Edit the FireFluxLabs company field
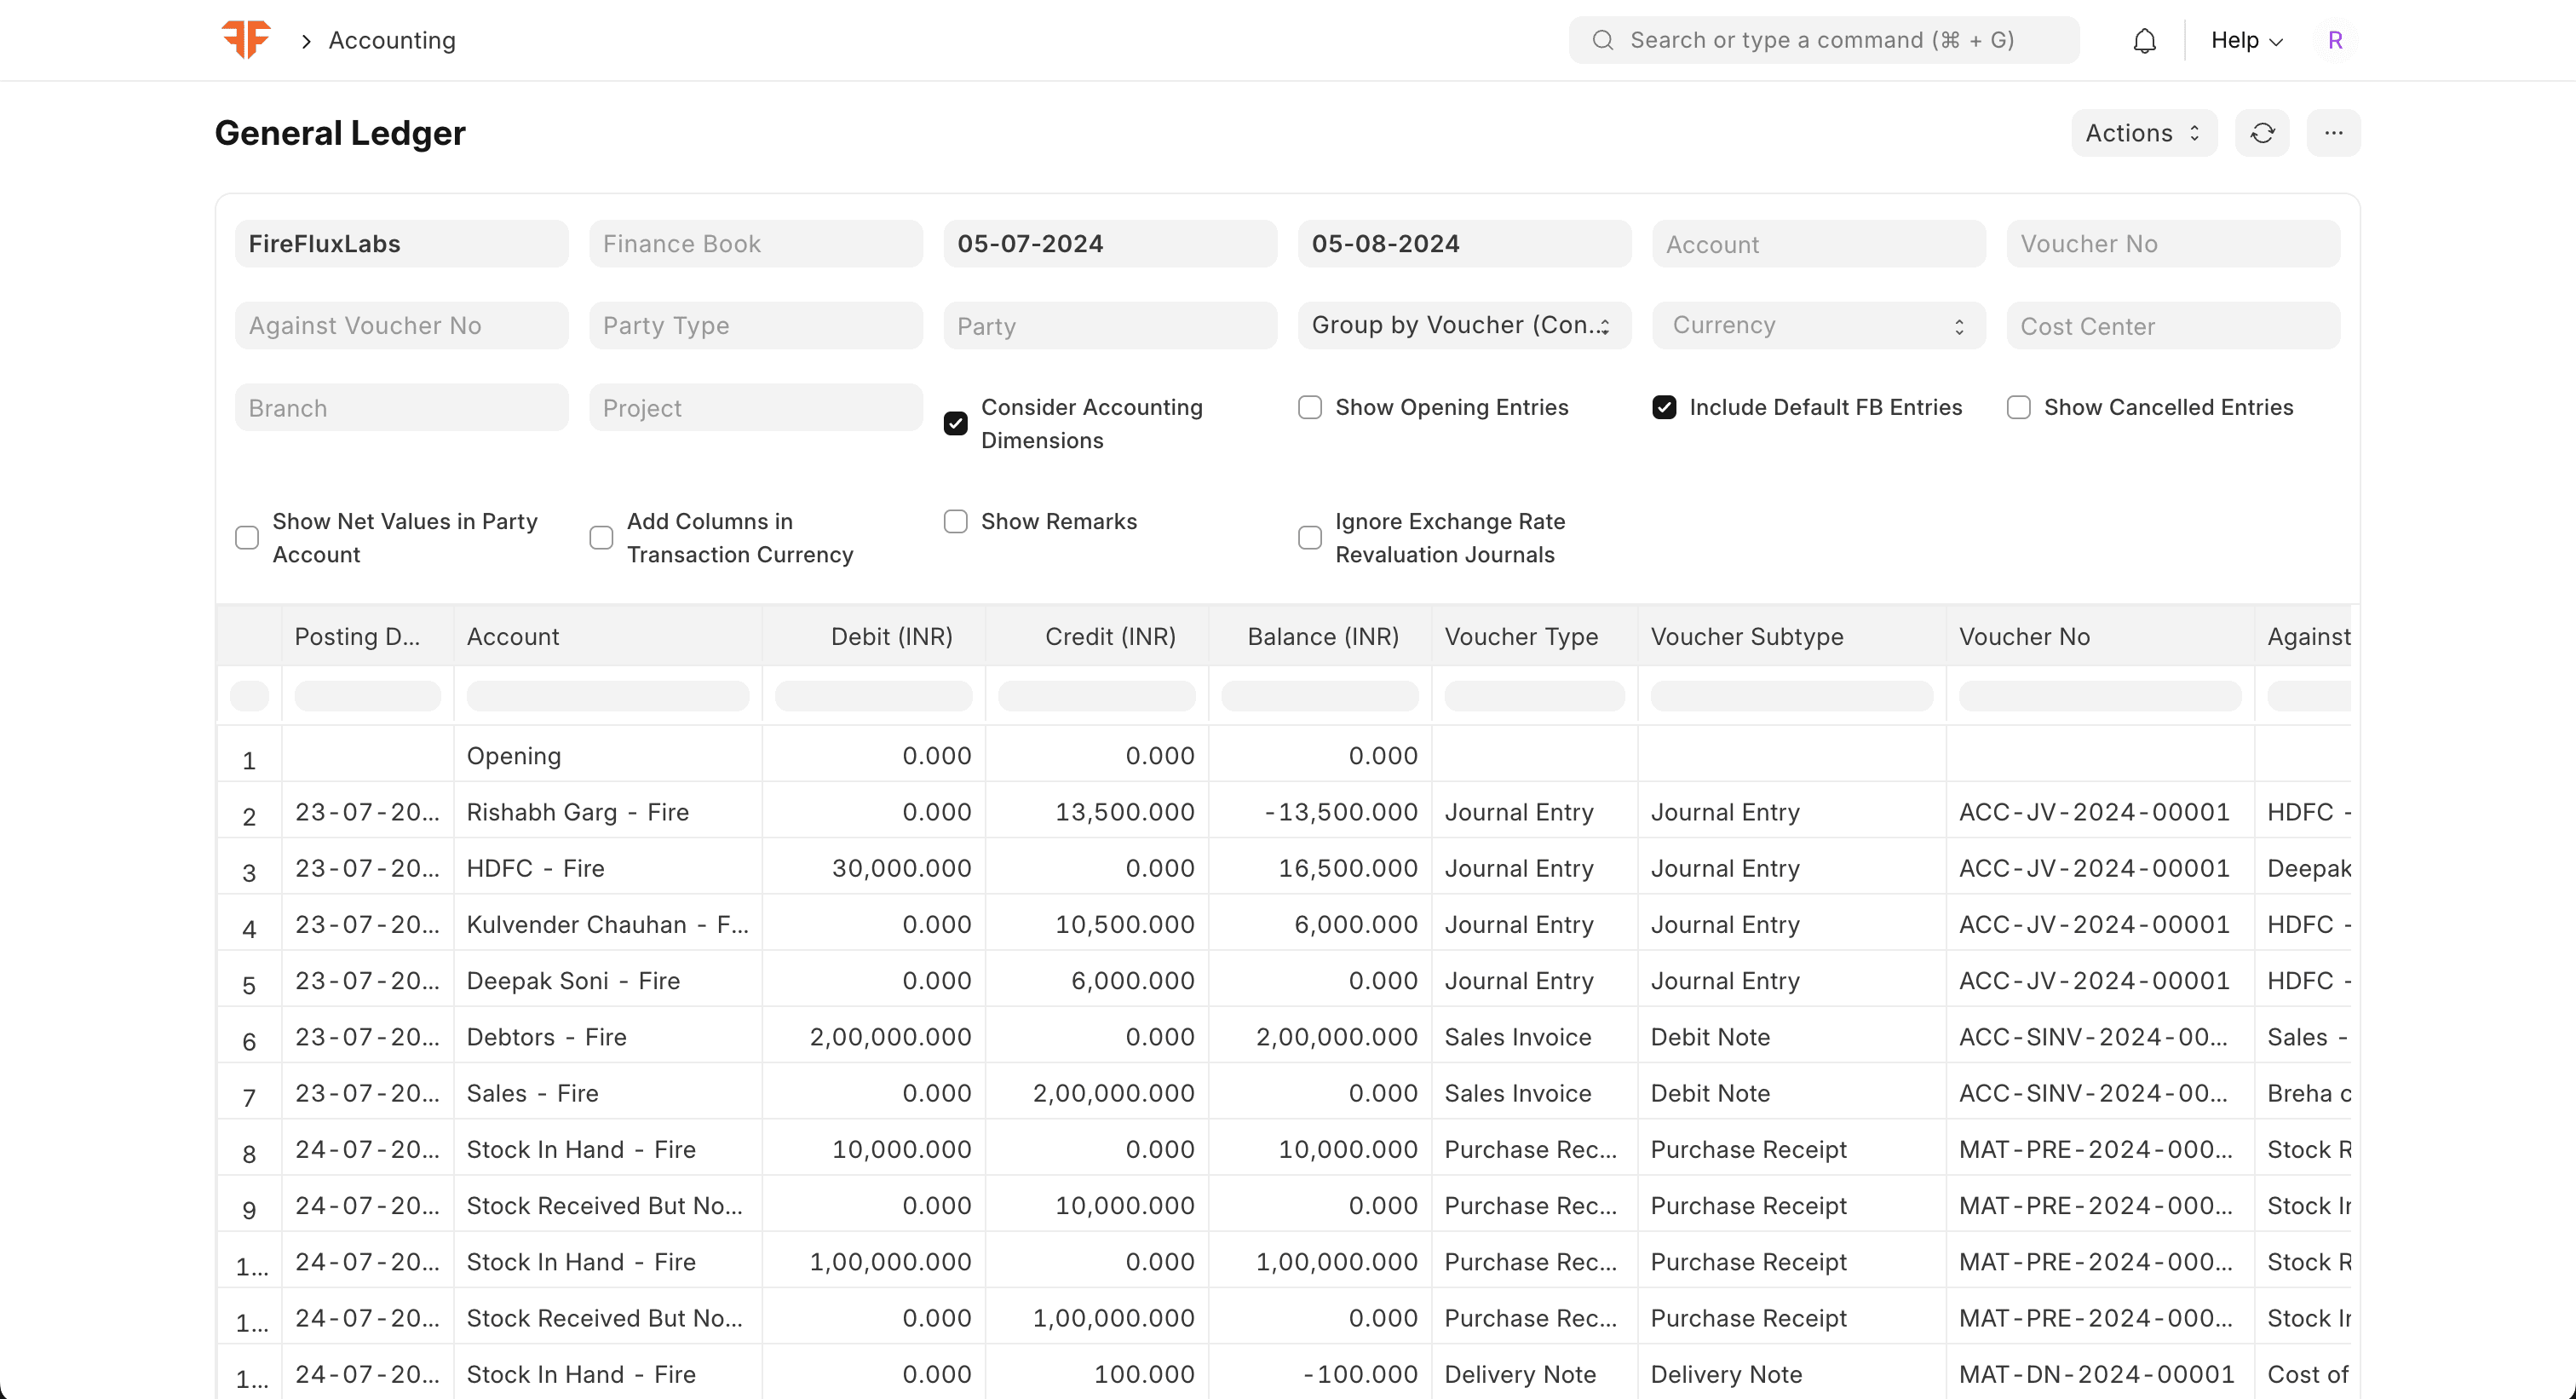 click(401, 244)
